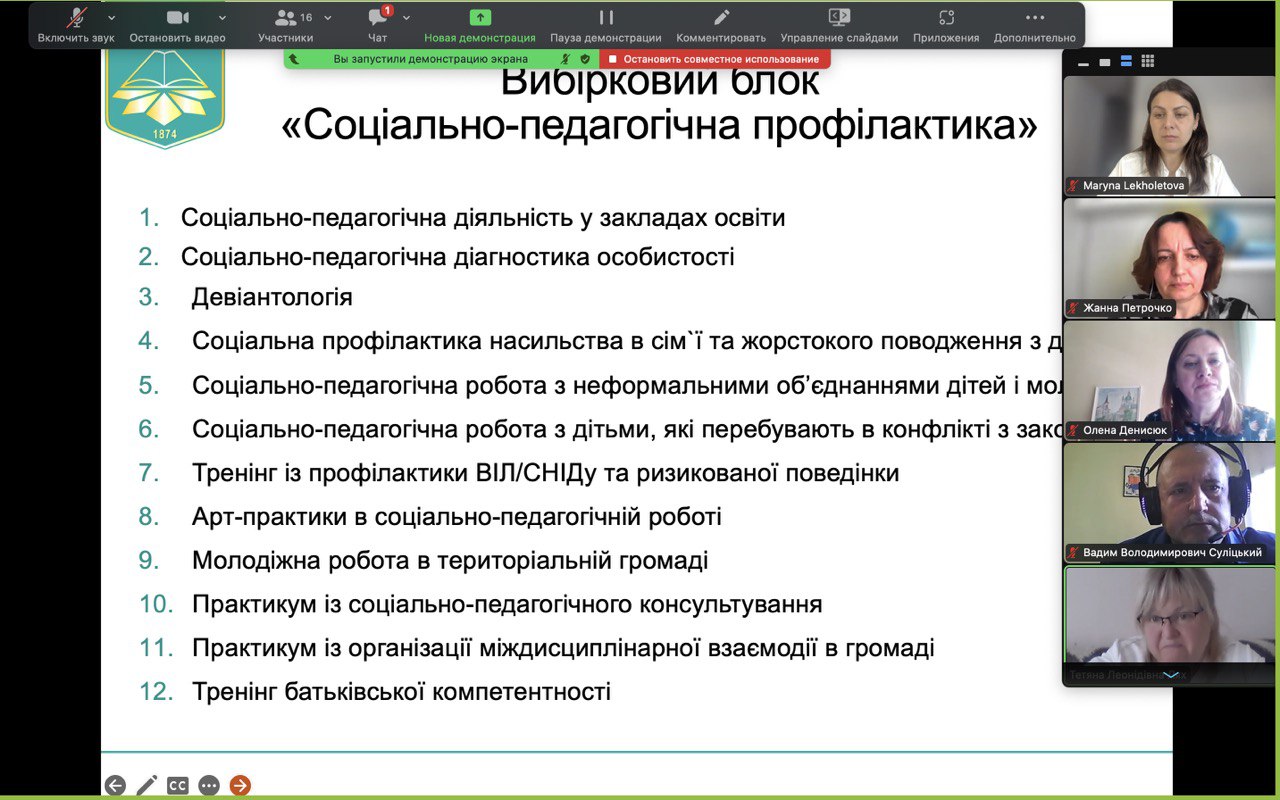Expand audio options arrow beside microphone
The image size is (1280, 800).
tap(111, 18)
